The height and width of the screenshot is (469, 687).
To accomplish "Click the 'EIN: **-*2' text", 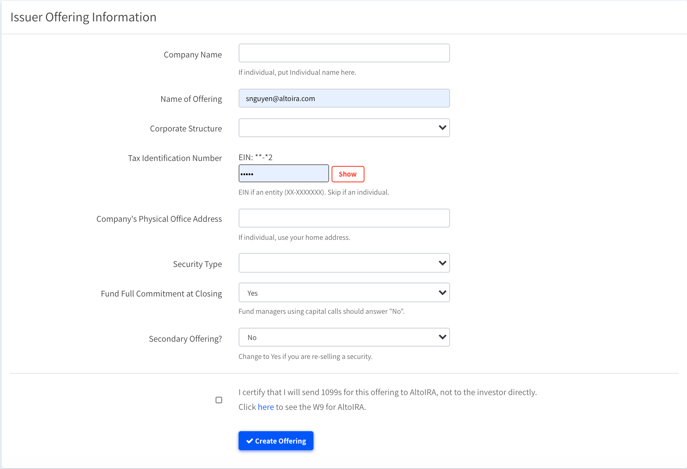I will click(255, 157).
